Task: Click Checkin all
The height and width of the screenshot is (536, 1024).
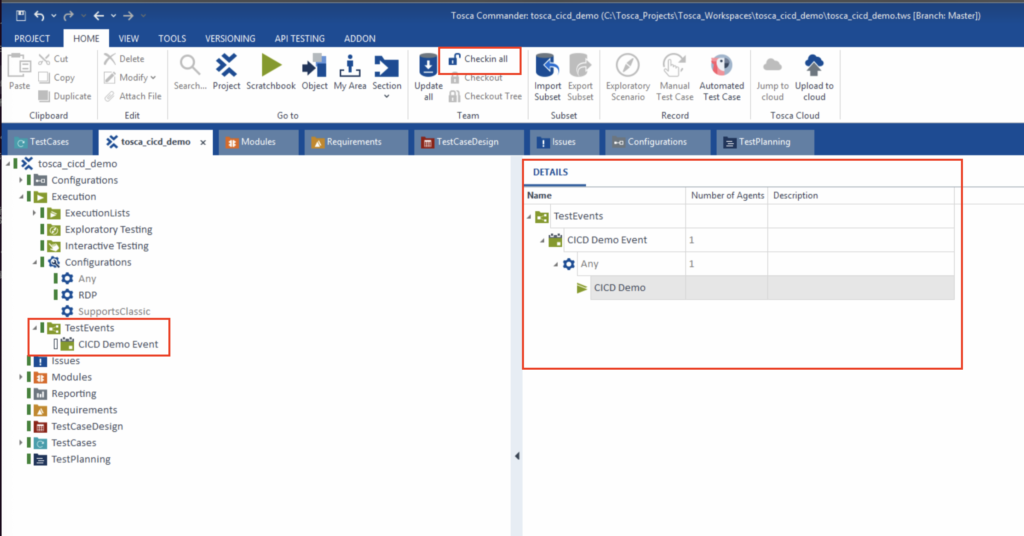Action: tap(479, 59)
